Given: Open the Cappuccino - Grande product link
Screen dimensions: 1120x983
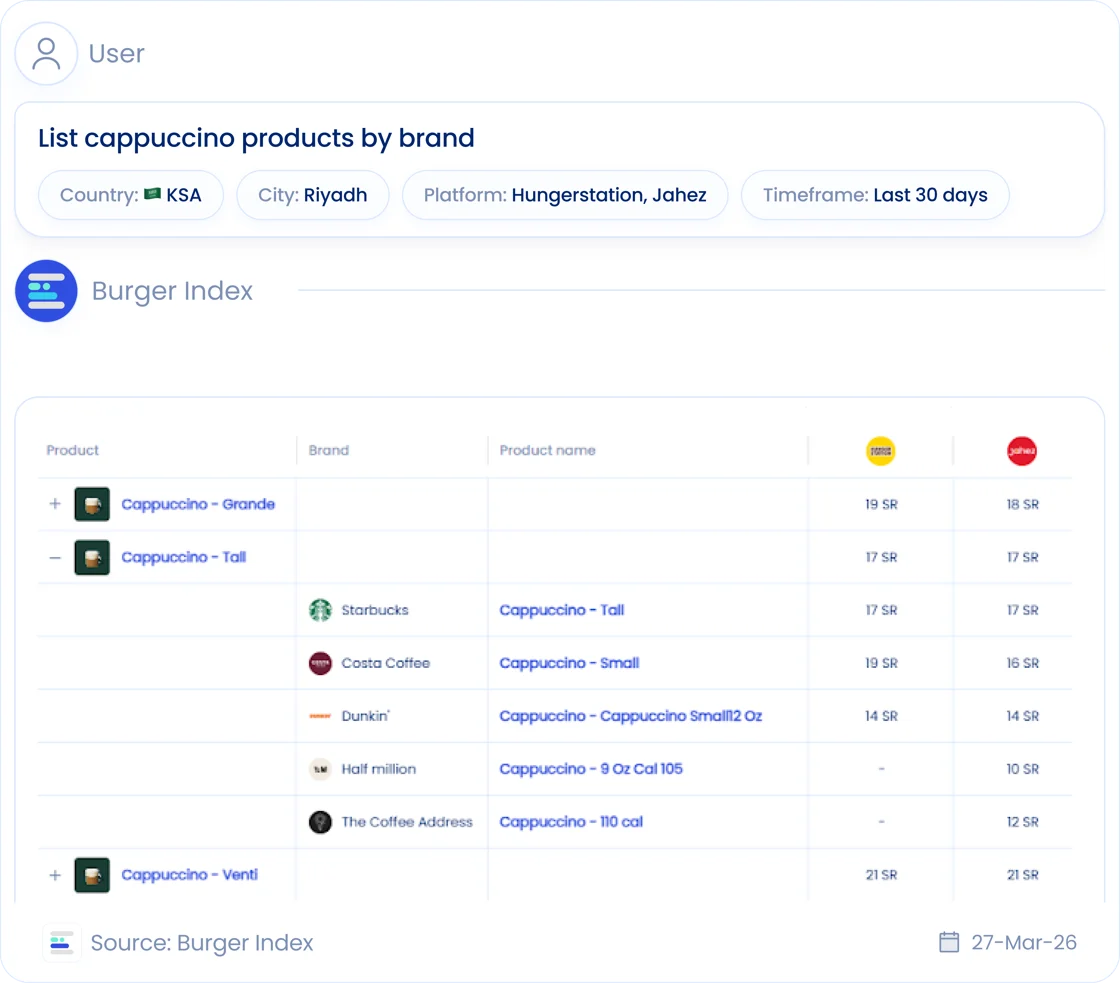Looking at the screenshot, I should [x=198, y=504].
